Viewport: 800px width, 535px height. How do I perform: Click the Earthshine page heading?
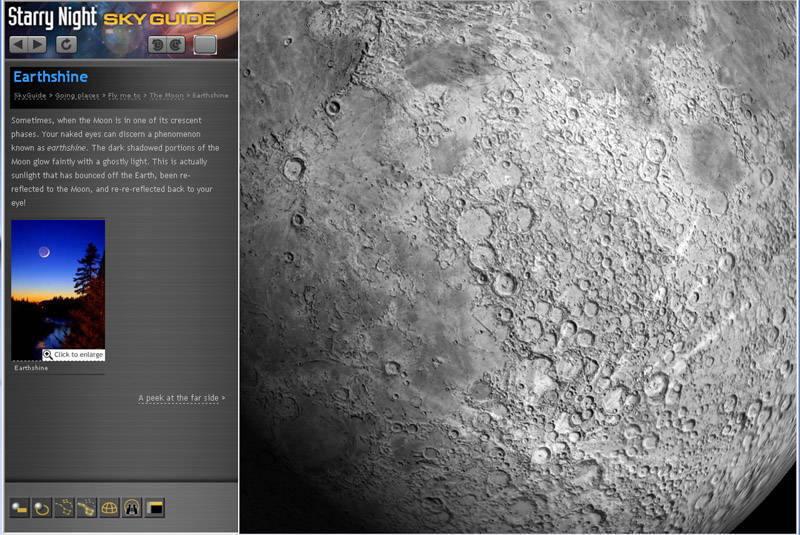pos(51,77)
